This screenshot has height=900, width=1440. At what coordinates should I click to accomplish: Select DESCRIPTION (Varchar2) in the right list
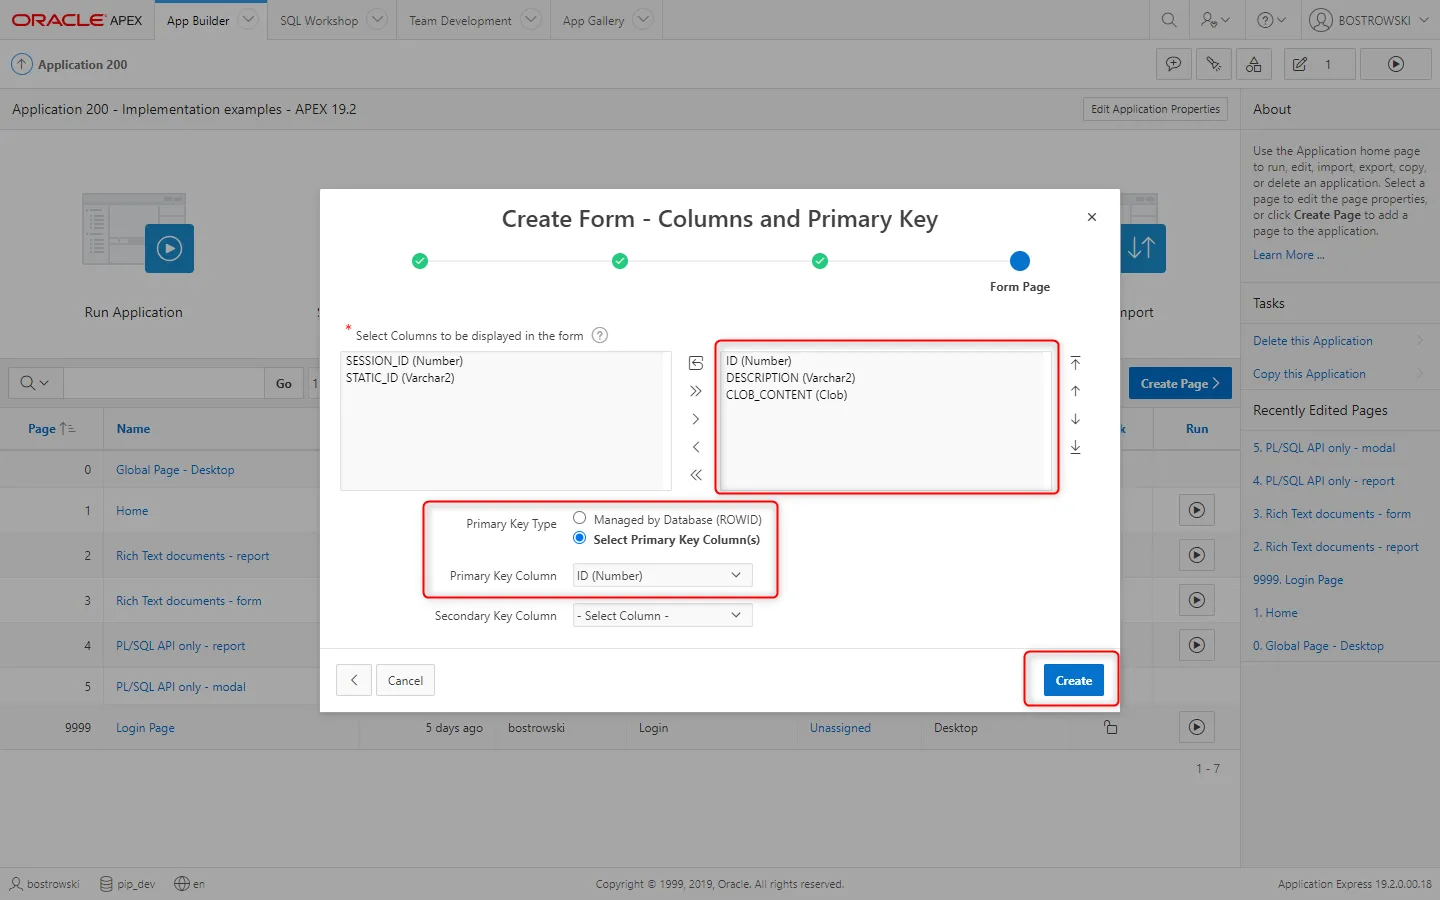pos(790,378)
